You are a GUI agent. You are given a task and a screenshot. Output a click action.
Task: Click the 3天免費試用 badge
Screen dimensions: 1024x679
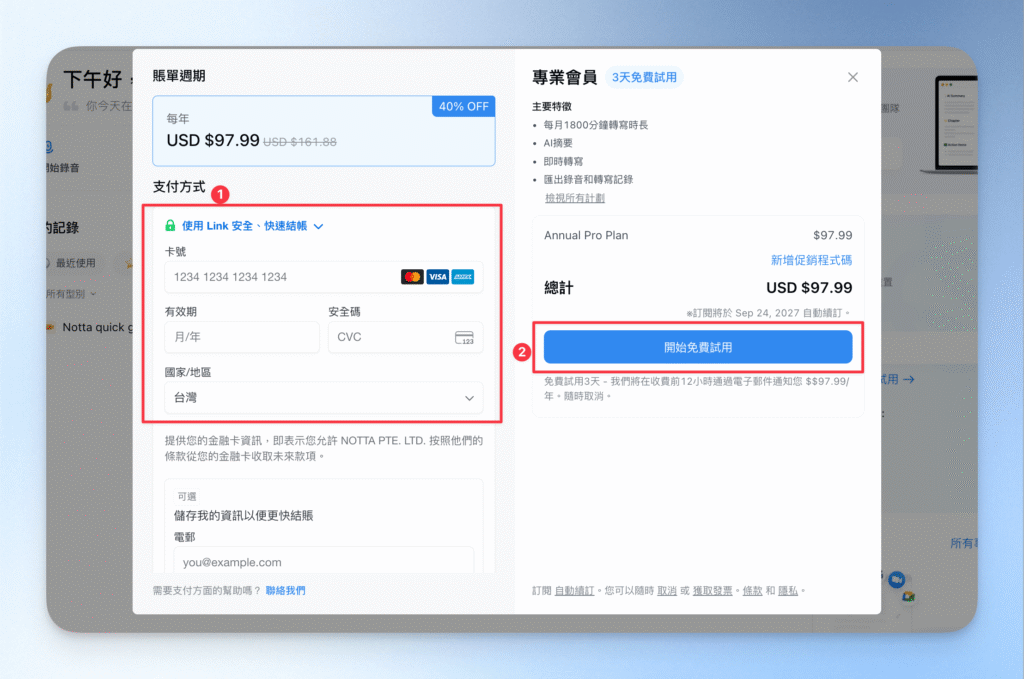644,77
